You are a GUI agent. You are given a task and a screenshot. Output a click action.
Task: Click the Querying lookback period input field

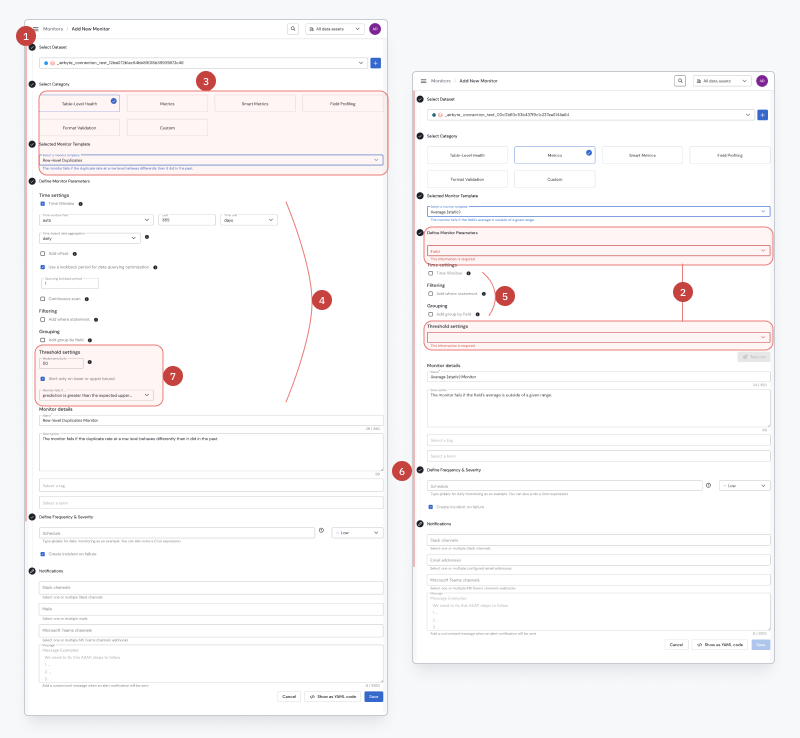click(x=70, y=283)
